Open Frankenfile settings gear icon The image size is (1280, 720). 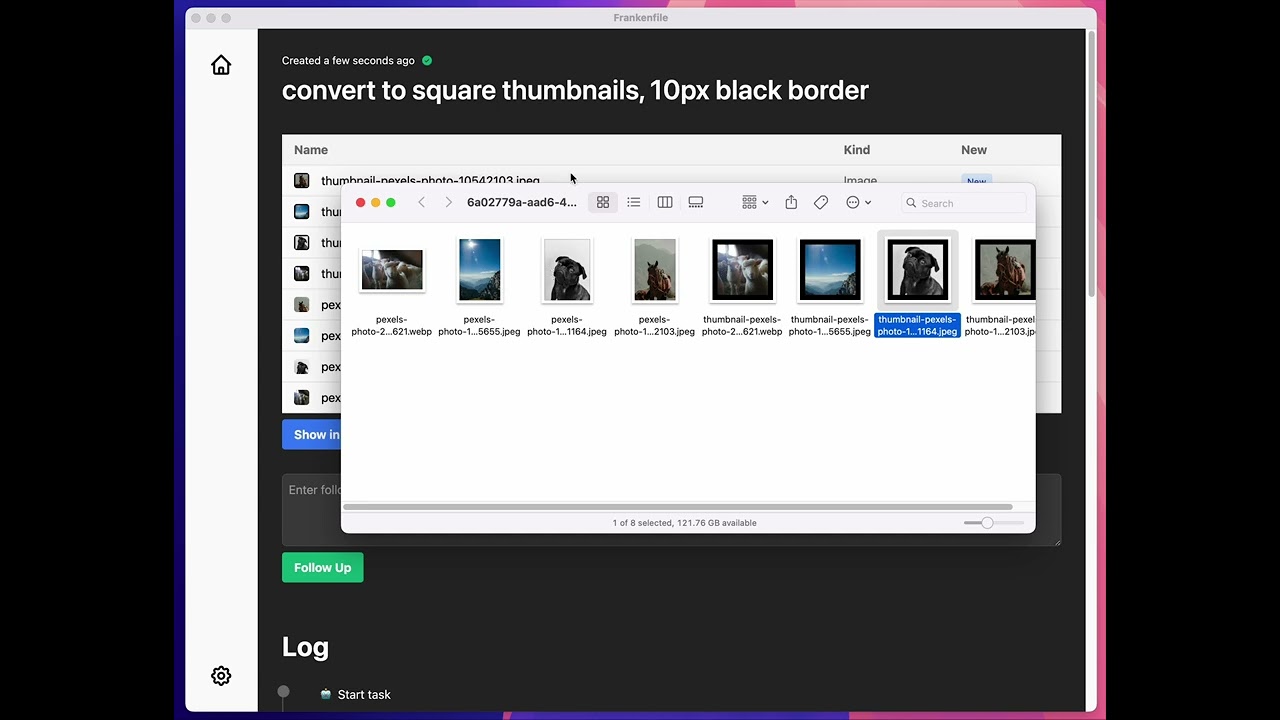[221, 676]
